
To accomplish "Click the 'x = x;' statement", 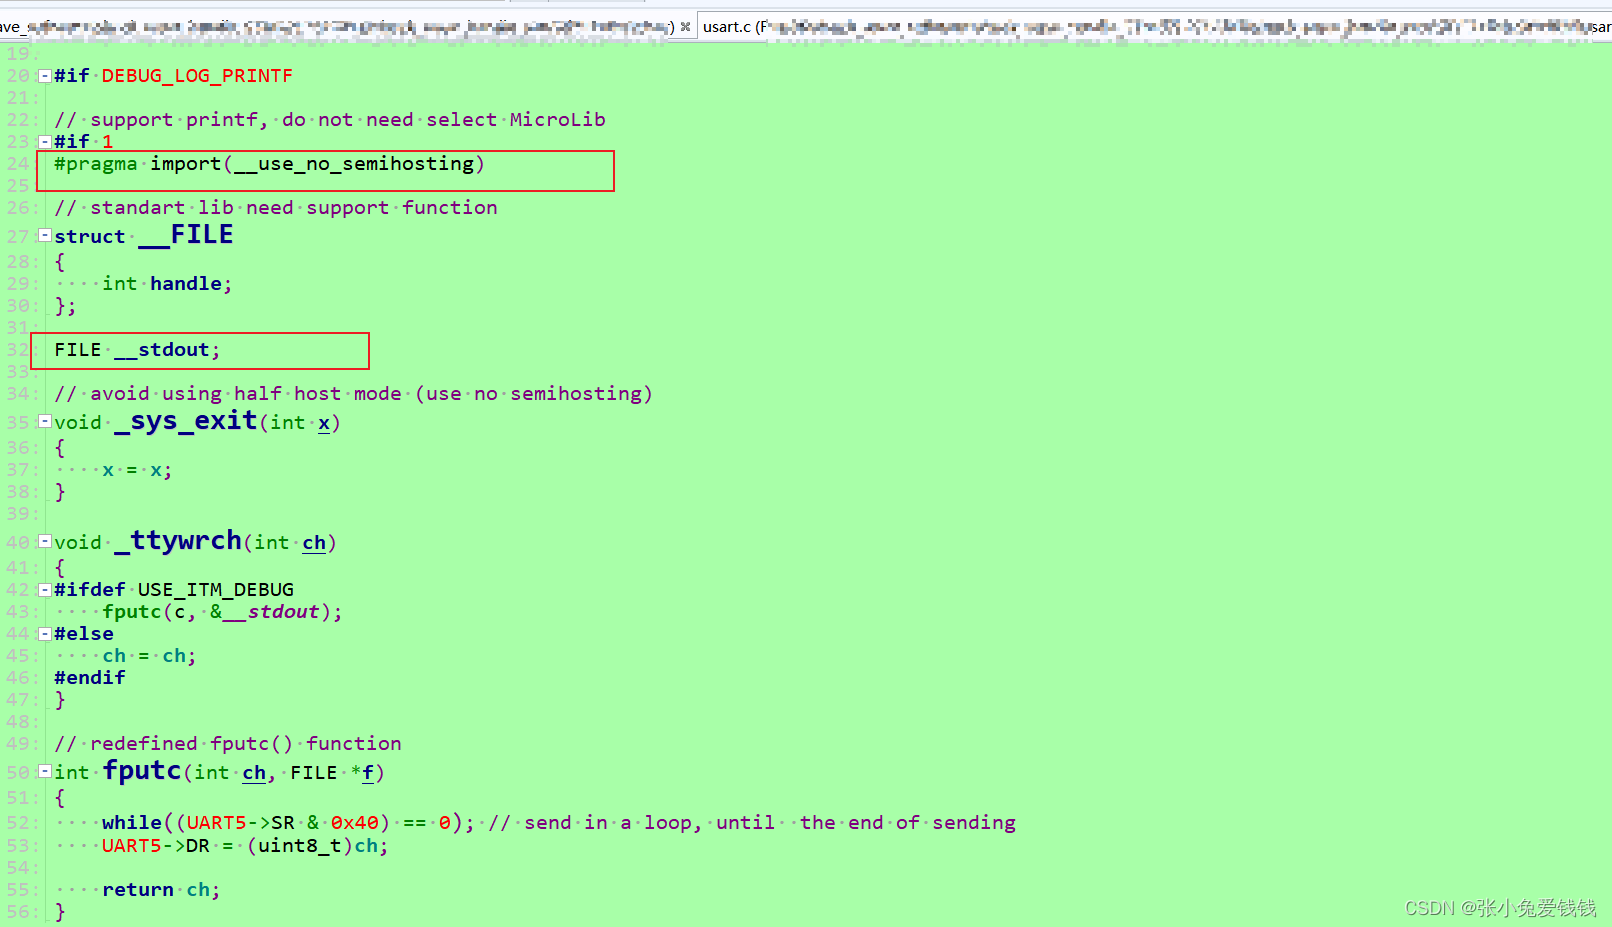I will tap(137, 470).
